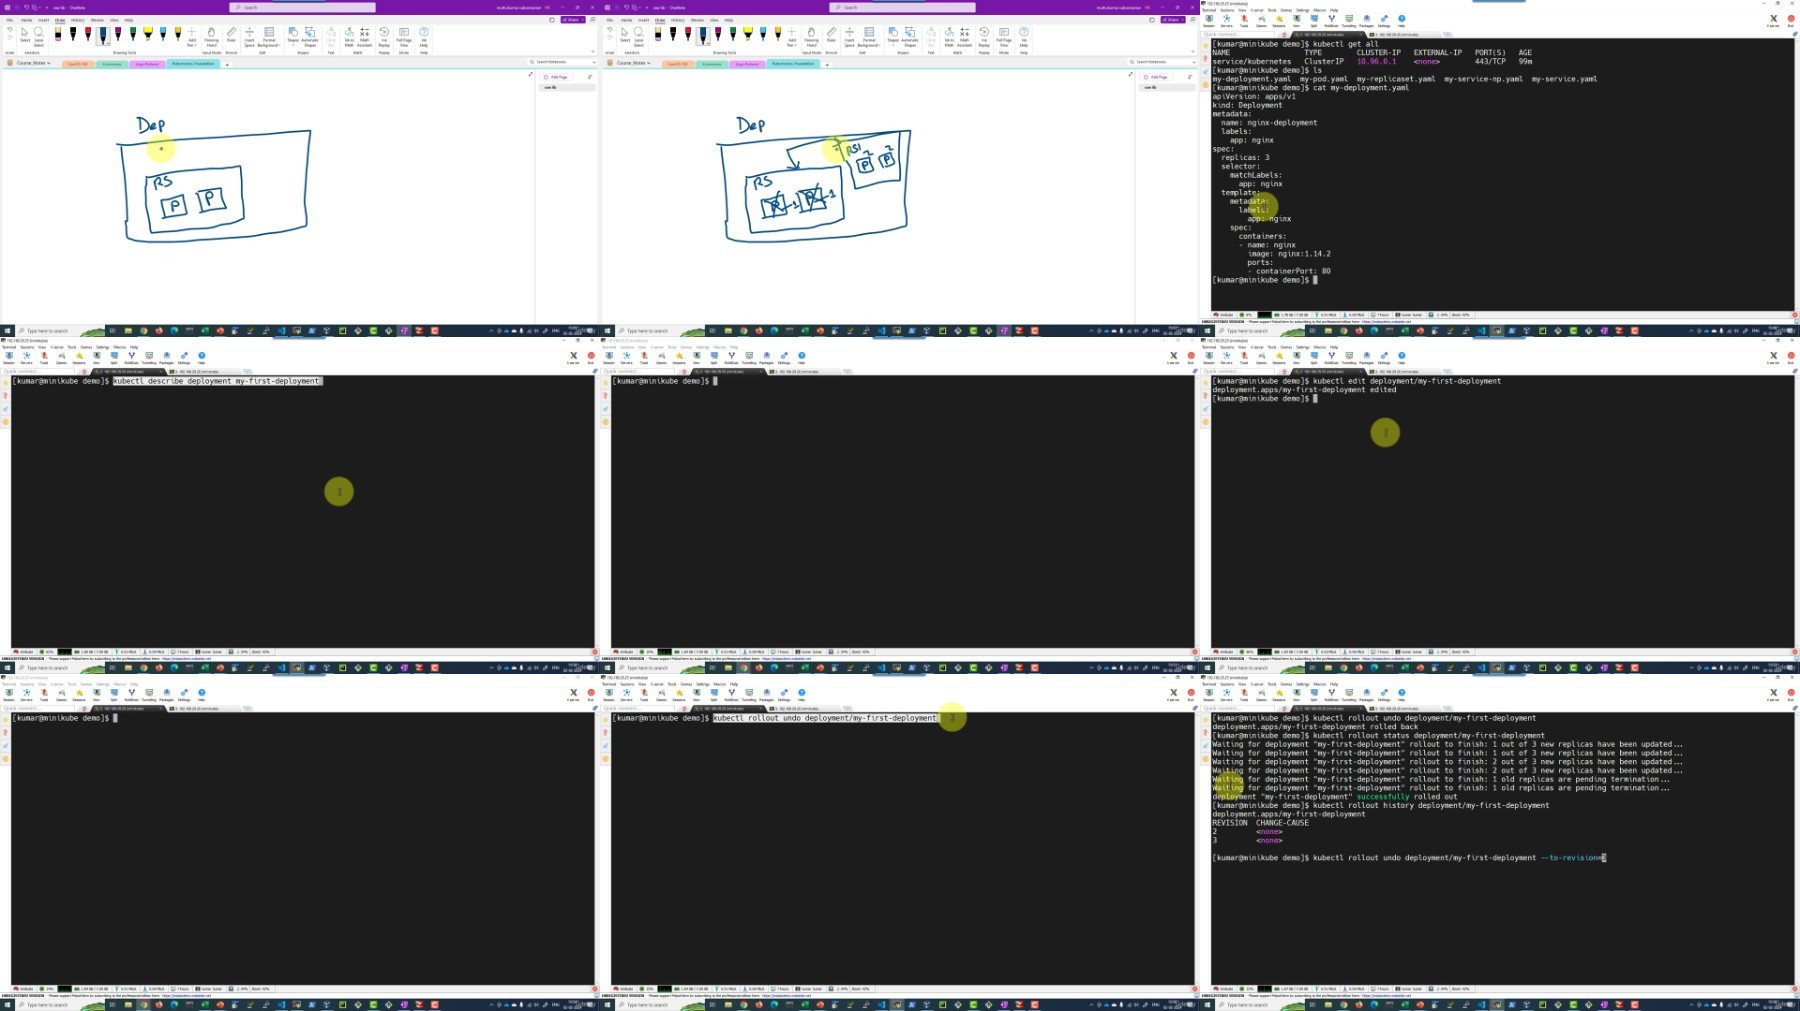
Task: Open Ink Help in OneNote with RS1 sketch
Action: coord(1024,38)
